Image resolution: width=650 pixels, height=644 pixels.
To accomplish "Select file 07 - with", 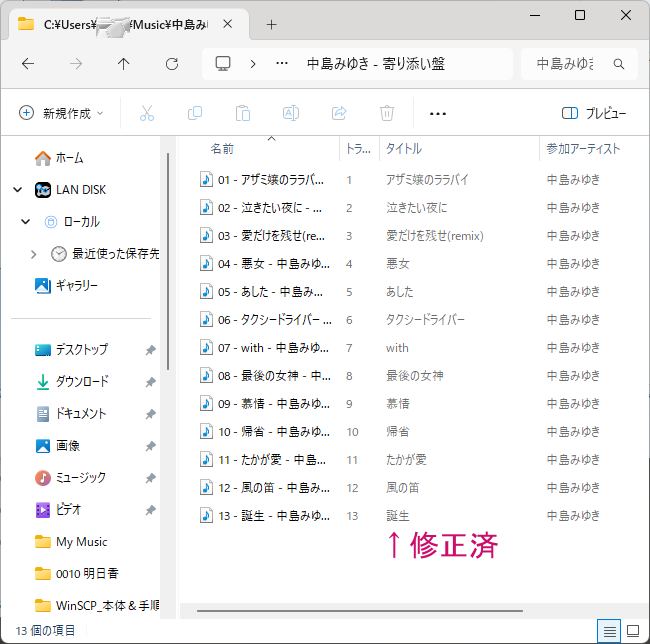I will pyautogui.click(x=265, y=348).
